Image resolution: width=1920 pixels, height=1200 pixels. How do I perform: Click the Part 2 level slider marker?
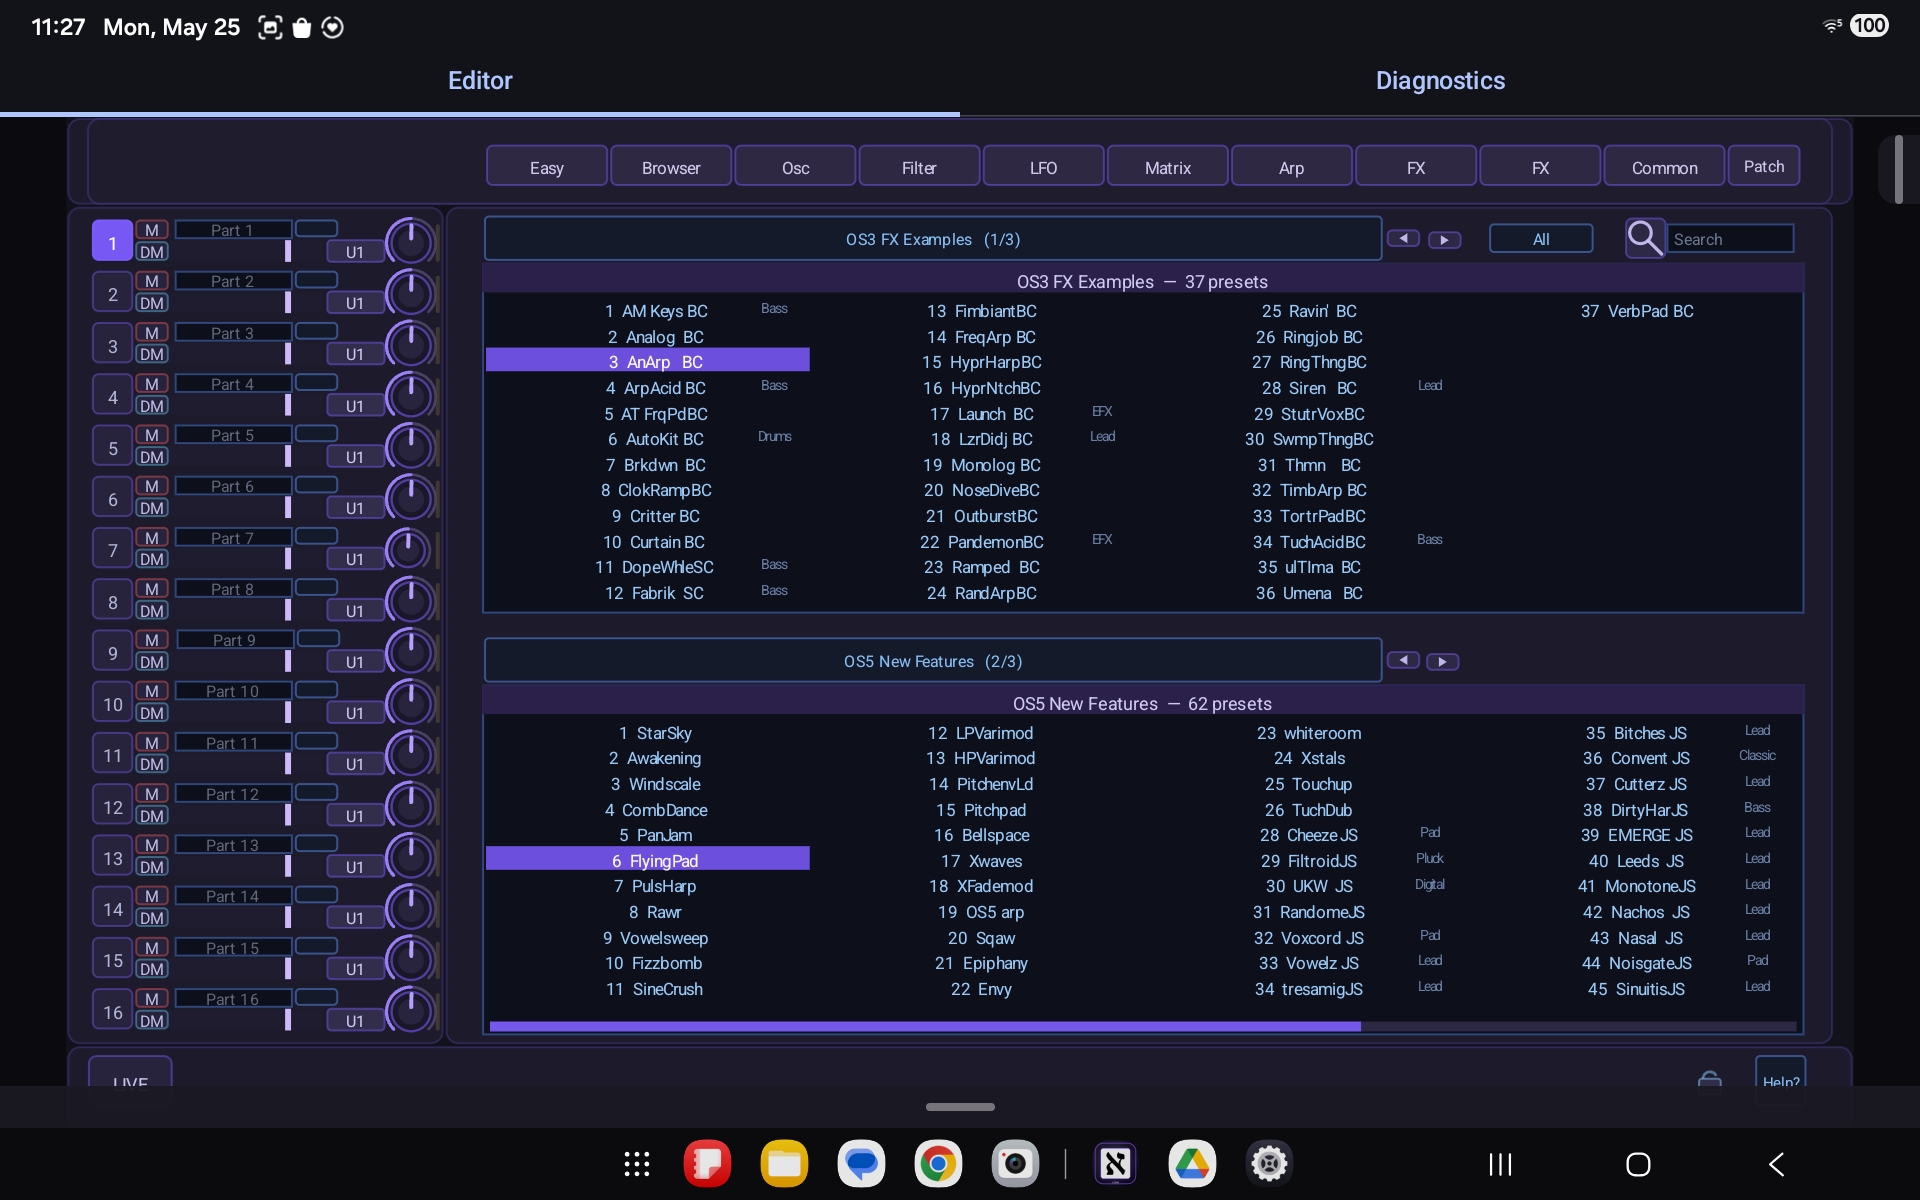[x=288, y=302]
